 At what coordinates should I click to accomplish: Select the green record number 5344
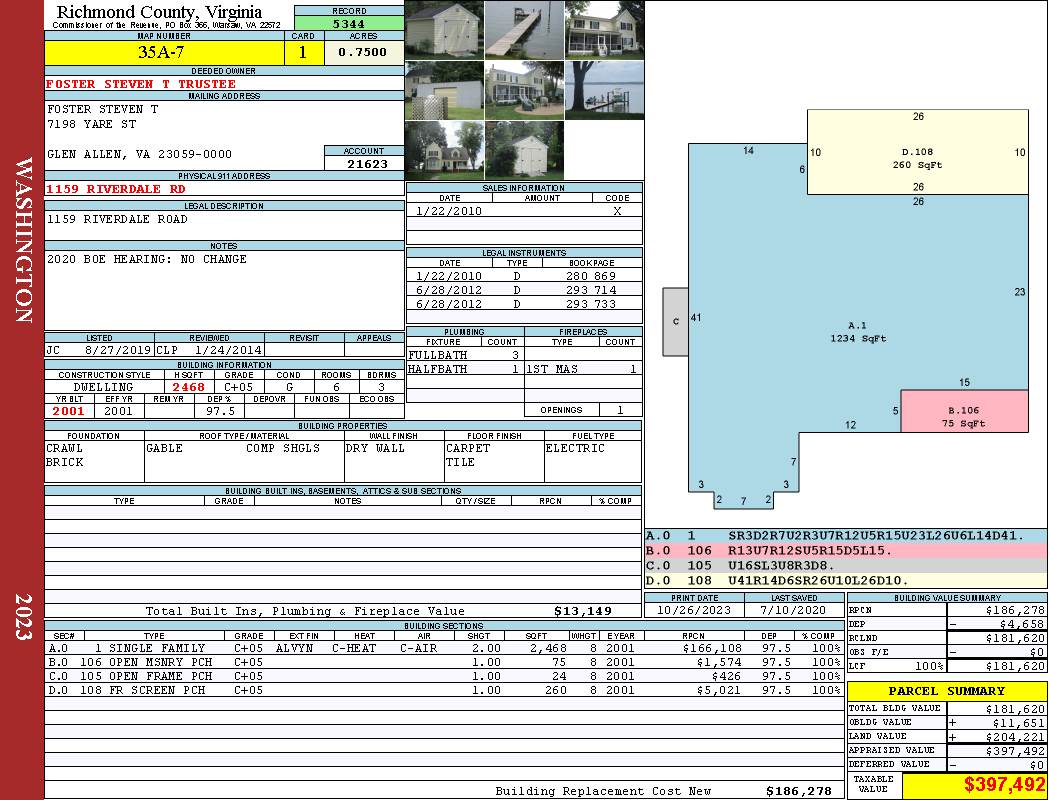pos(349,22)
